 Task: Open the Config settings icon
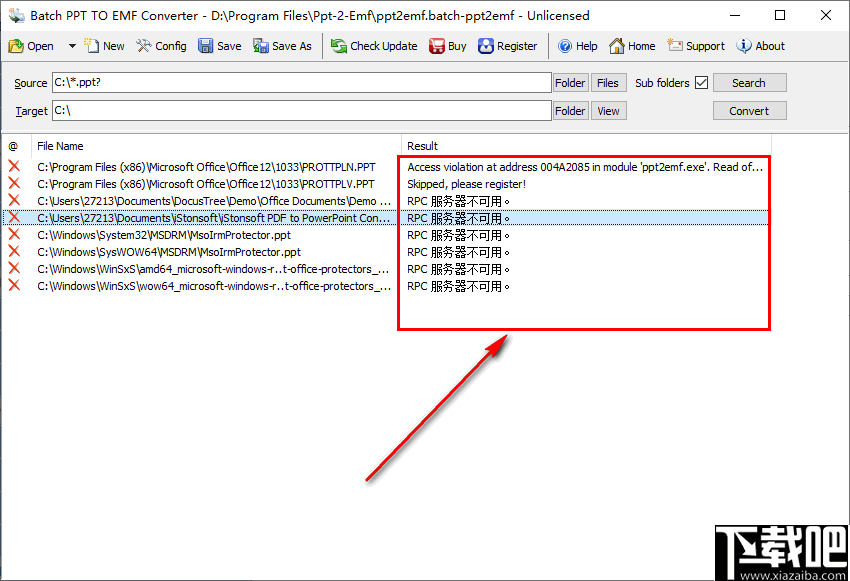pyautogui.click(x=160, y=45)
